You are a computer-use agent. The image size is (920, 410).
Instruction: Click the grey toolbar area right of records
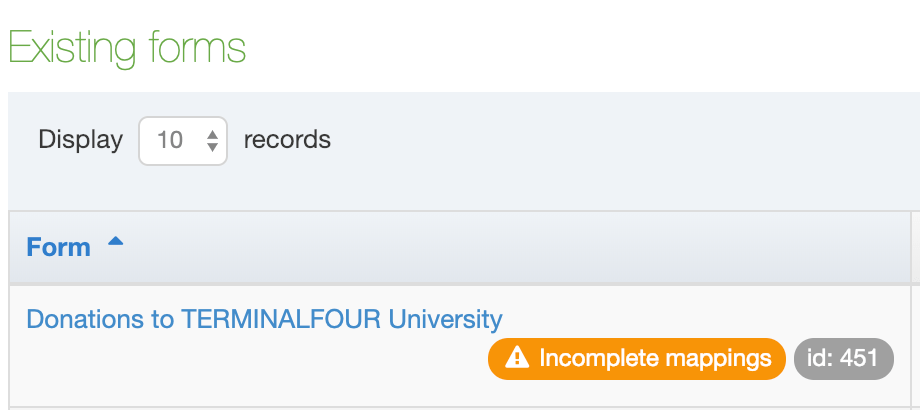click(x=600, y=140)
